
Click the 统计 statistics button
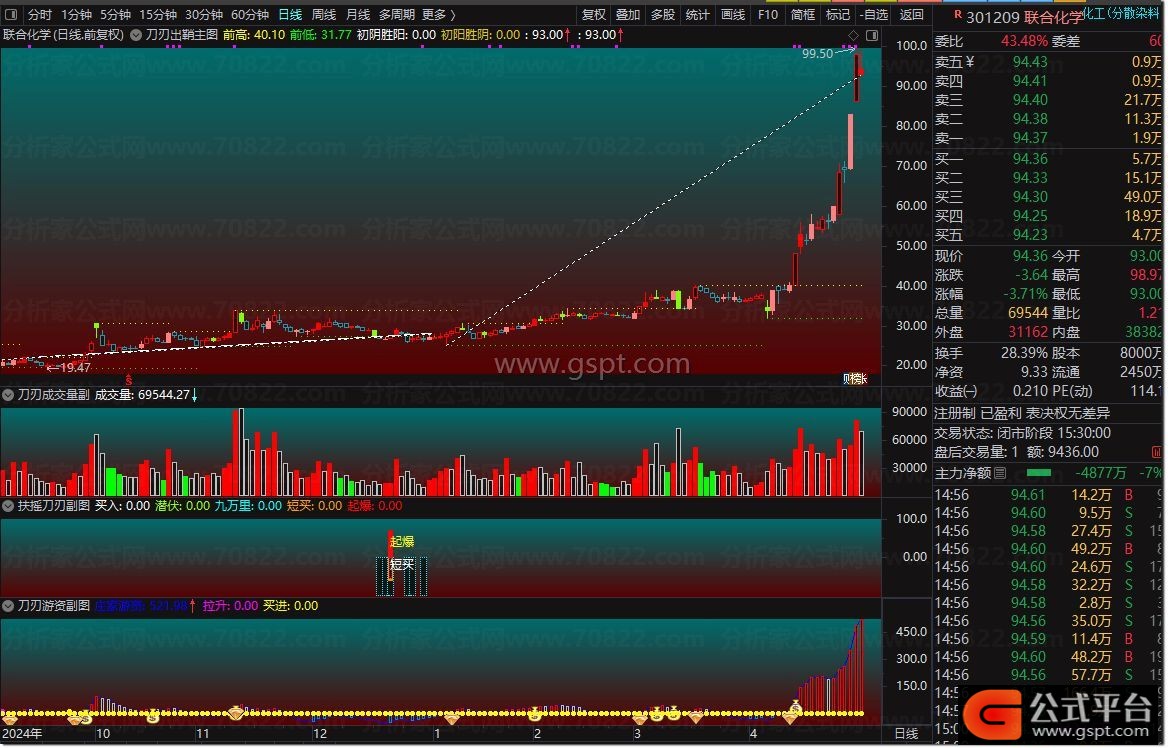tap(697, 14)
